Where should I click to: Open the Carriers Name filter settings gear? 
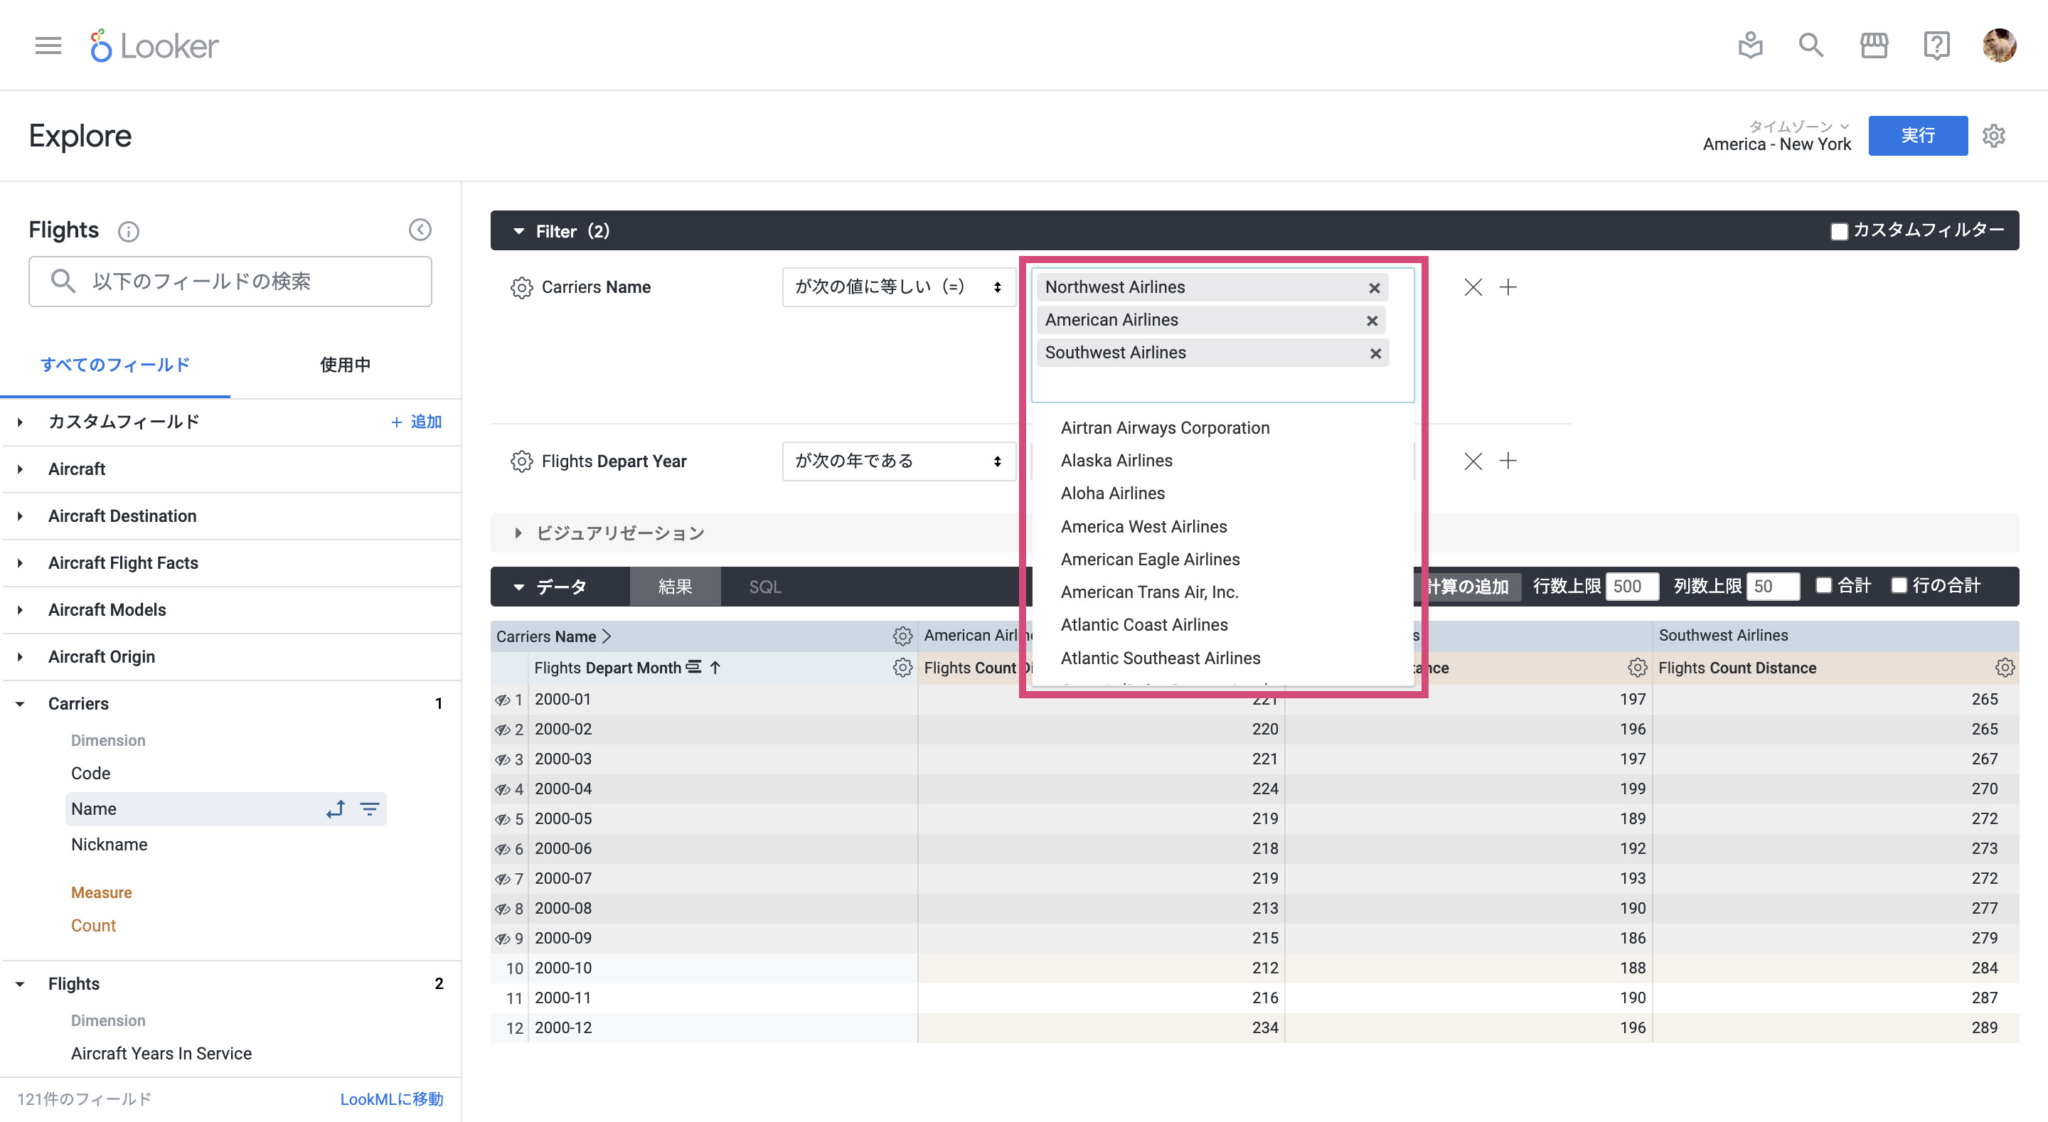point(521,287)
